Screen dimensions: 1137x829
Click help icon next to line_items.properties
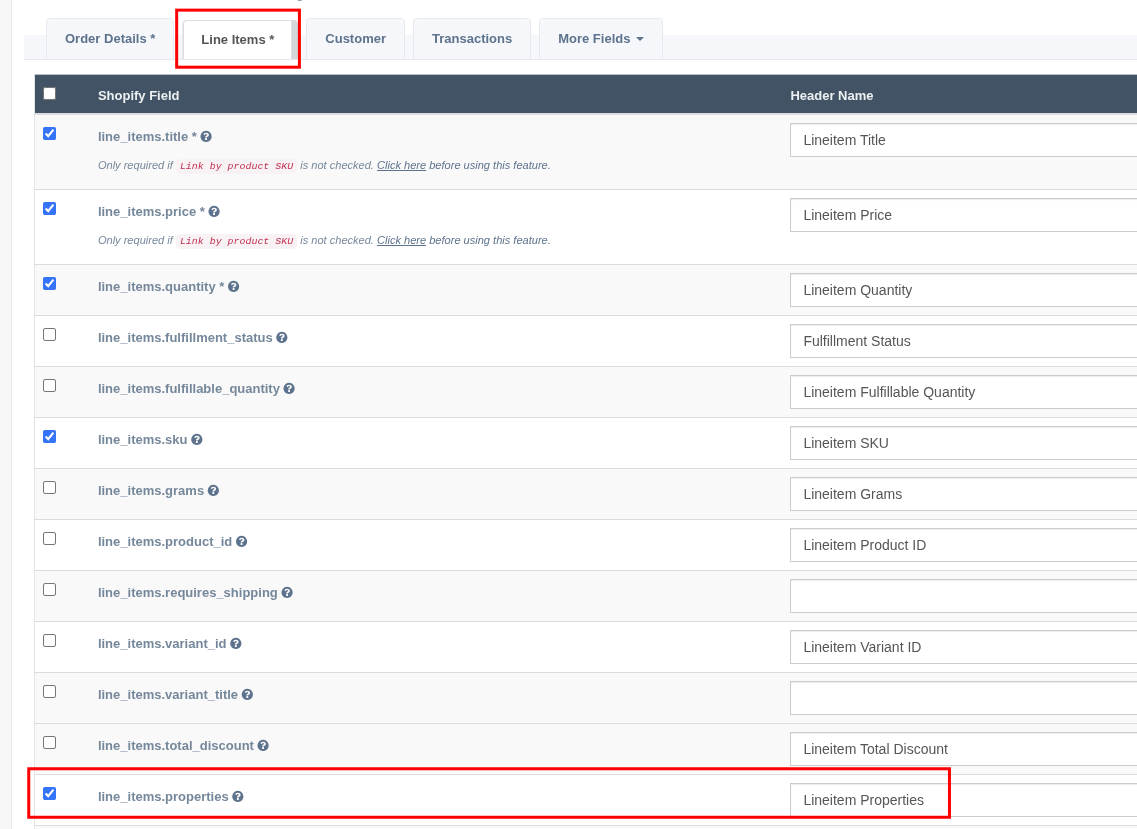[238, 797]
